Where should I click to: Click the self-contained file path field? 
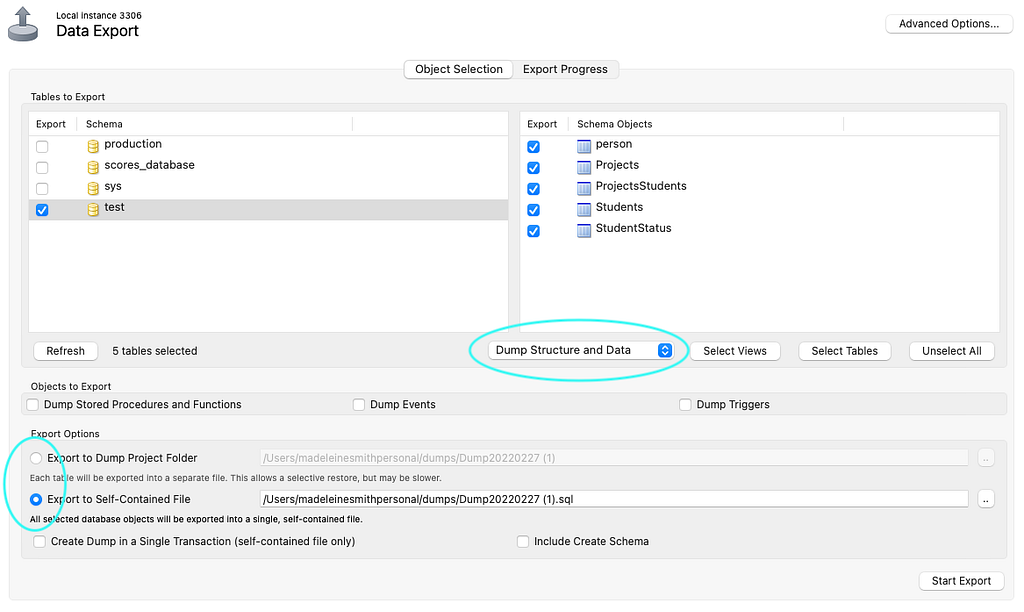tap(614, 500)
